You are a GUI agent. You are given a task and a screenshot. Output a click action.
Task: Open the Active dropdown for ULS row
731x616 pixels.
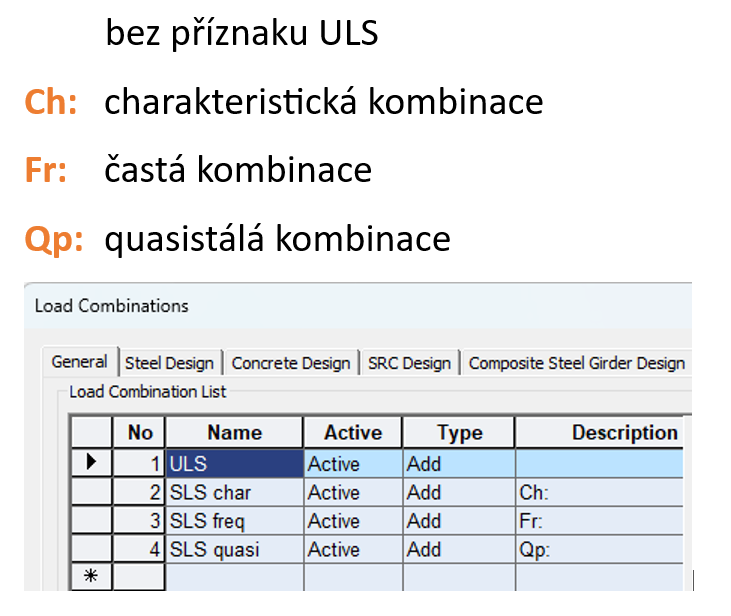pos(352,463)
